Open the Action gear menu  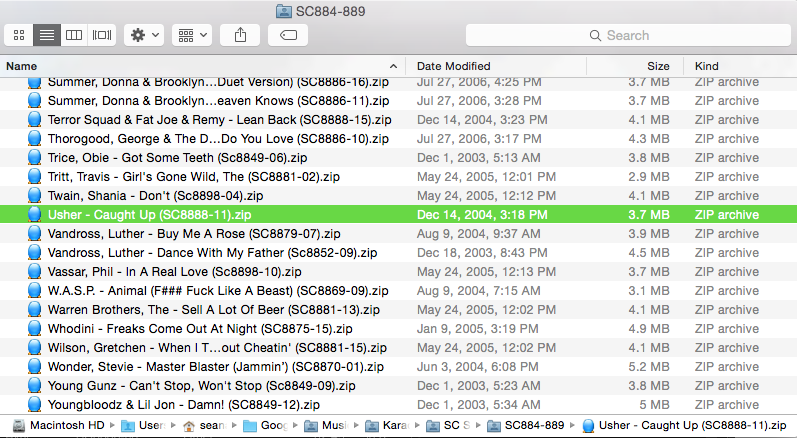[144, 35]
